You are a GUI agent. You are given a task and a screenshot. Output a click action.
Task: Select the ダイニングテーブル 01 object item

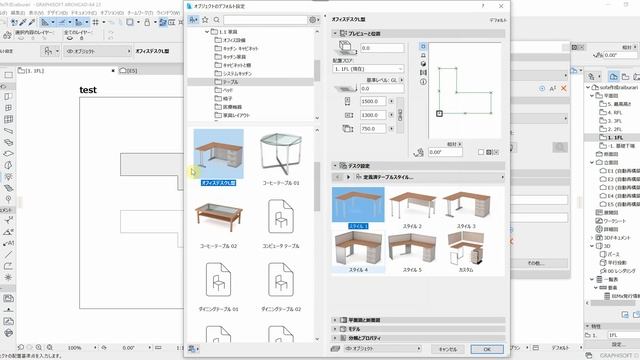coord(218,286)
